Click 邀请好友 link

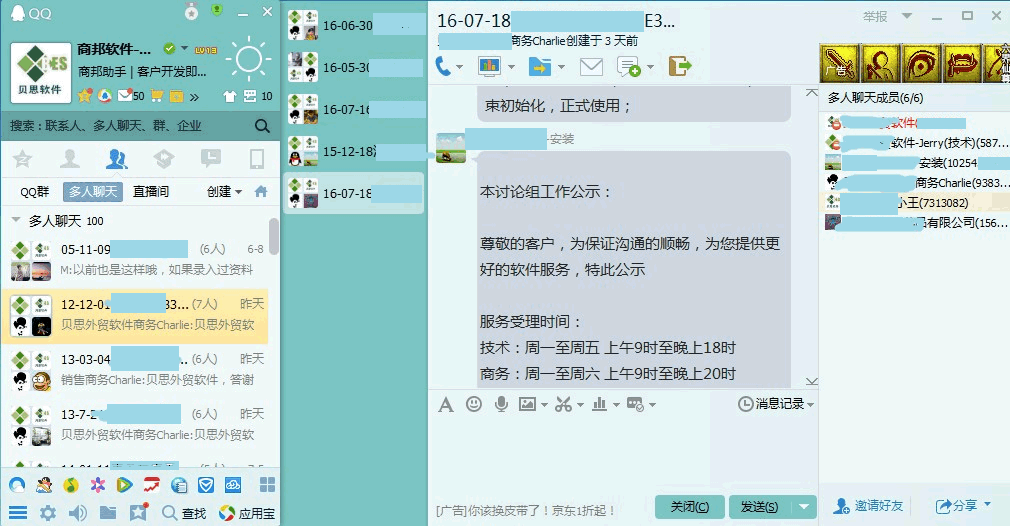(868, 506)
